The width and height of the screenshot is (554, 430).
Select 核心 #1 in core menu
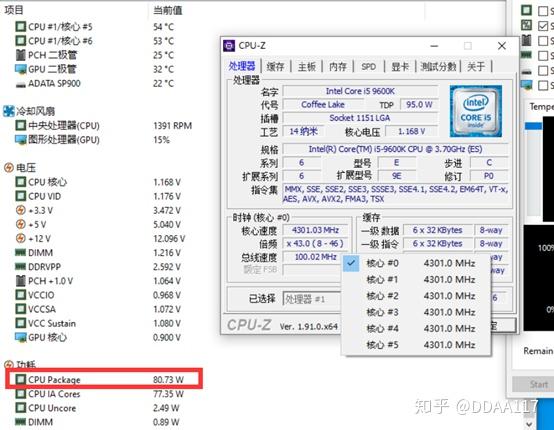click(416, 279)
